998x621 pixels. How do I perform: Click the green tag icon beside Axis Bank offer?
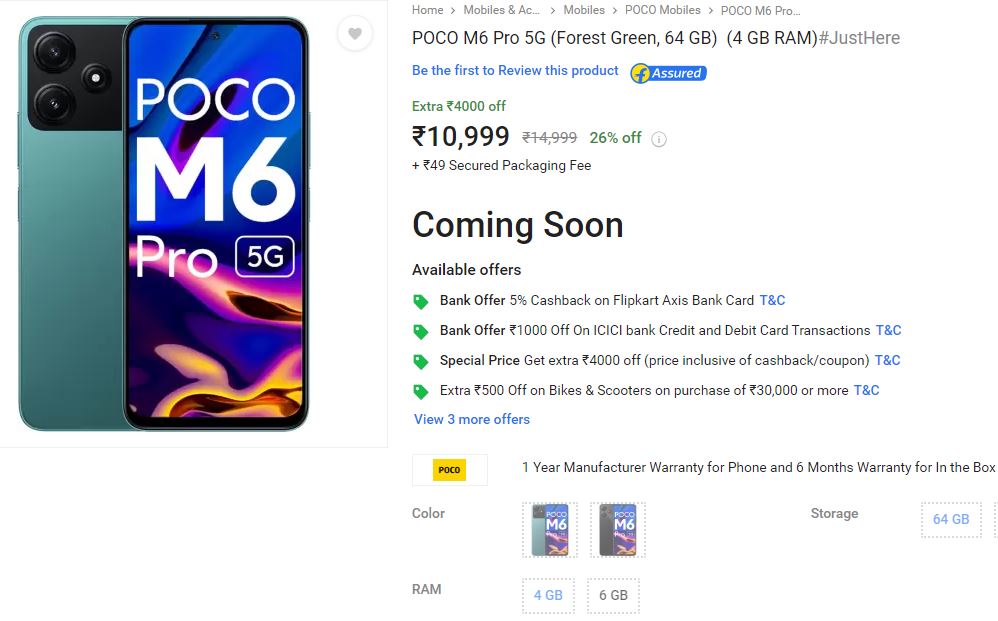coord(421,301)
